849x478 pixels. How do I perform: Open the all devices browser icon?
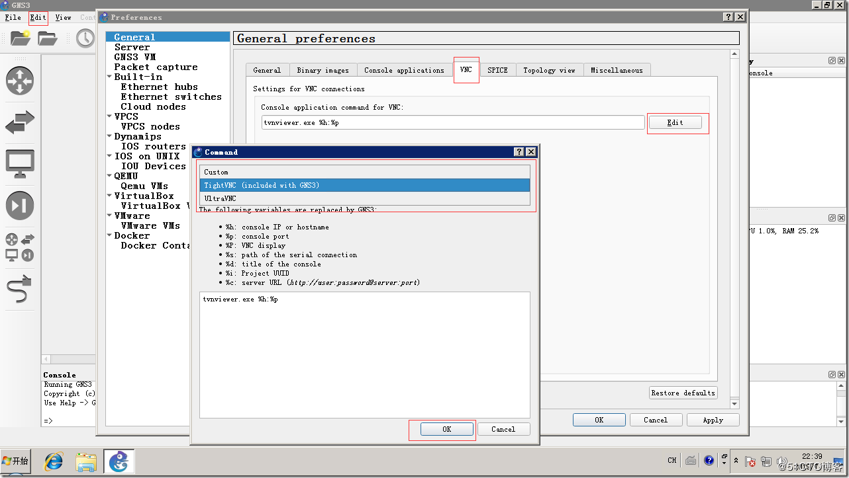pyautogui.click(x=20, y=247)
